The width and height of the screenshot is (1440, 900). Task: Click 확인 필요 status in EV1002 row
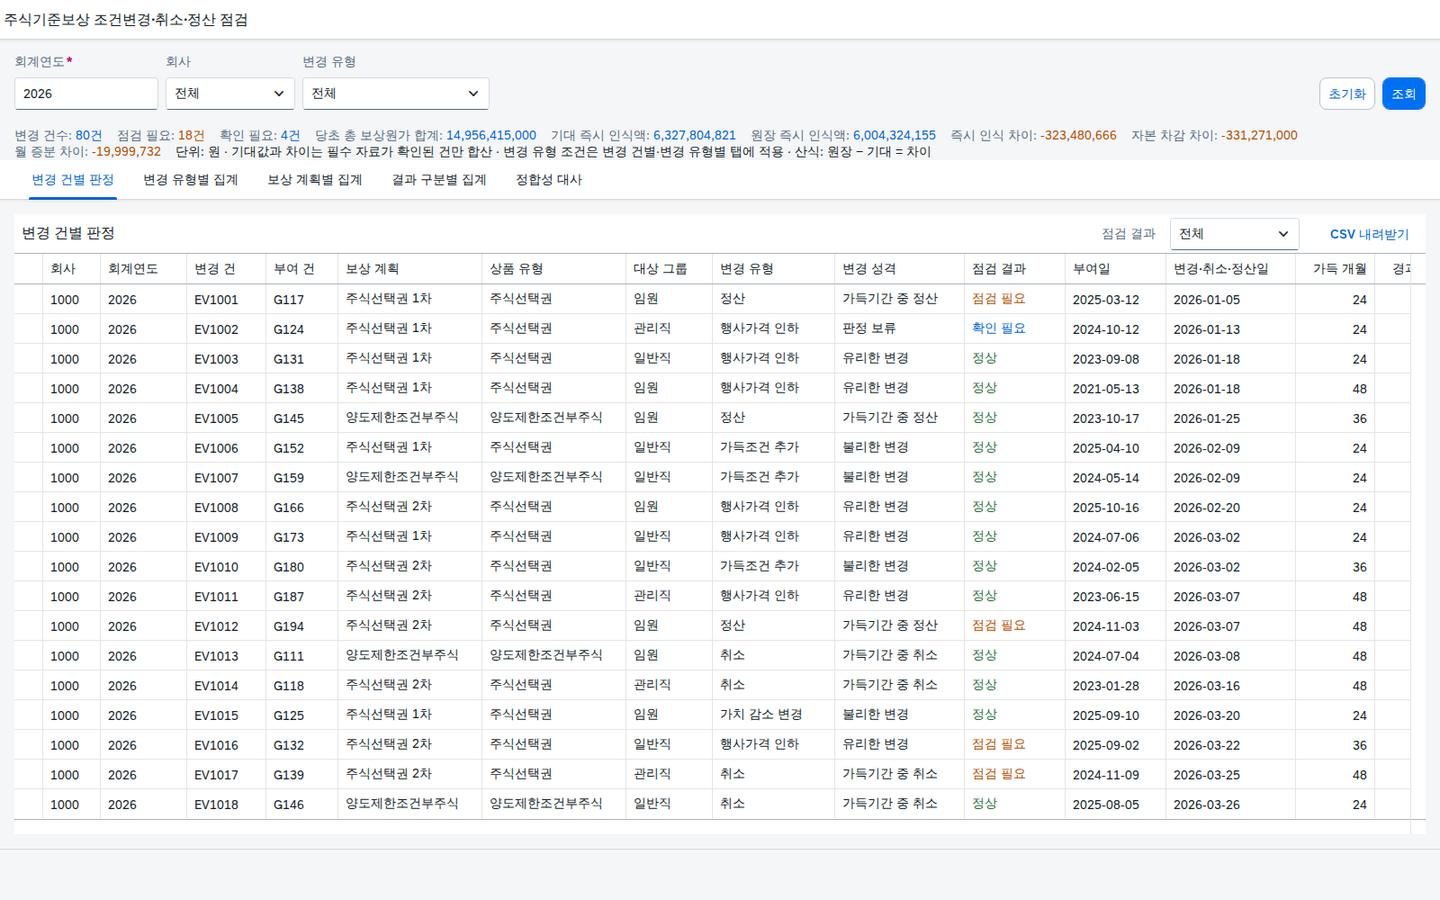[999, 328]
